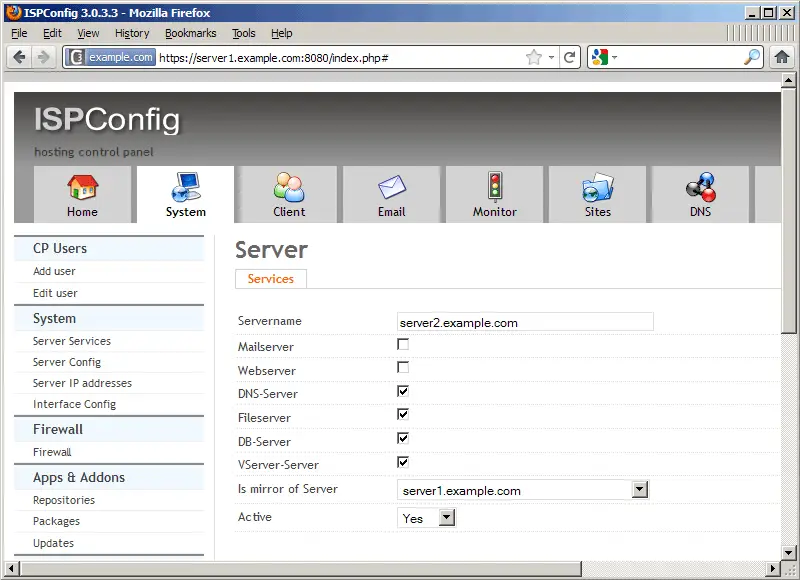Open Server IP addresses in sidebar
Image resolution: width=800 pixels, height=580 pixels.
pyautogui.click(x=82, y=383)
